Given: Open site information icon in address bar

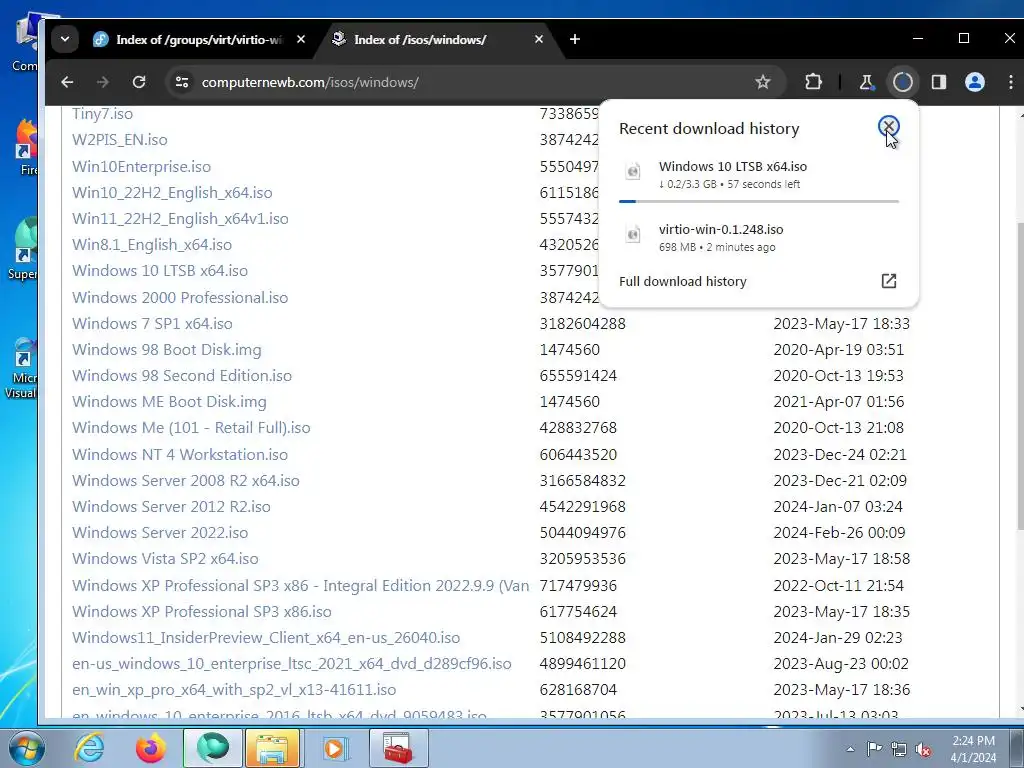Looking at the screenshot, I should tap(182, 82).
